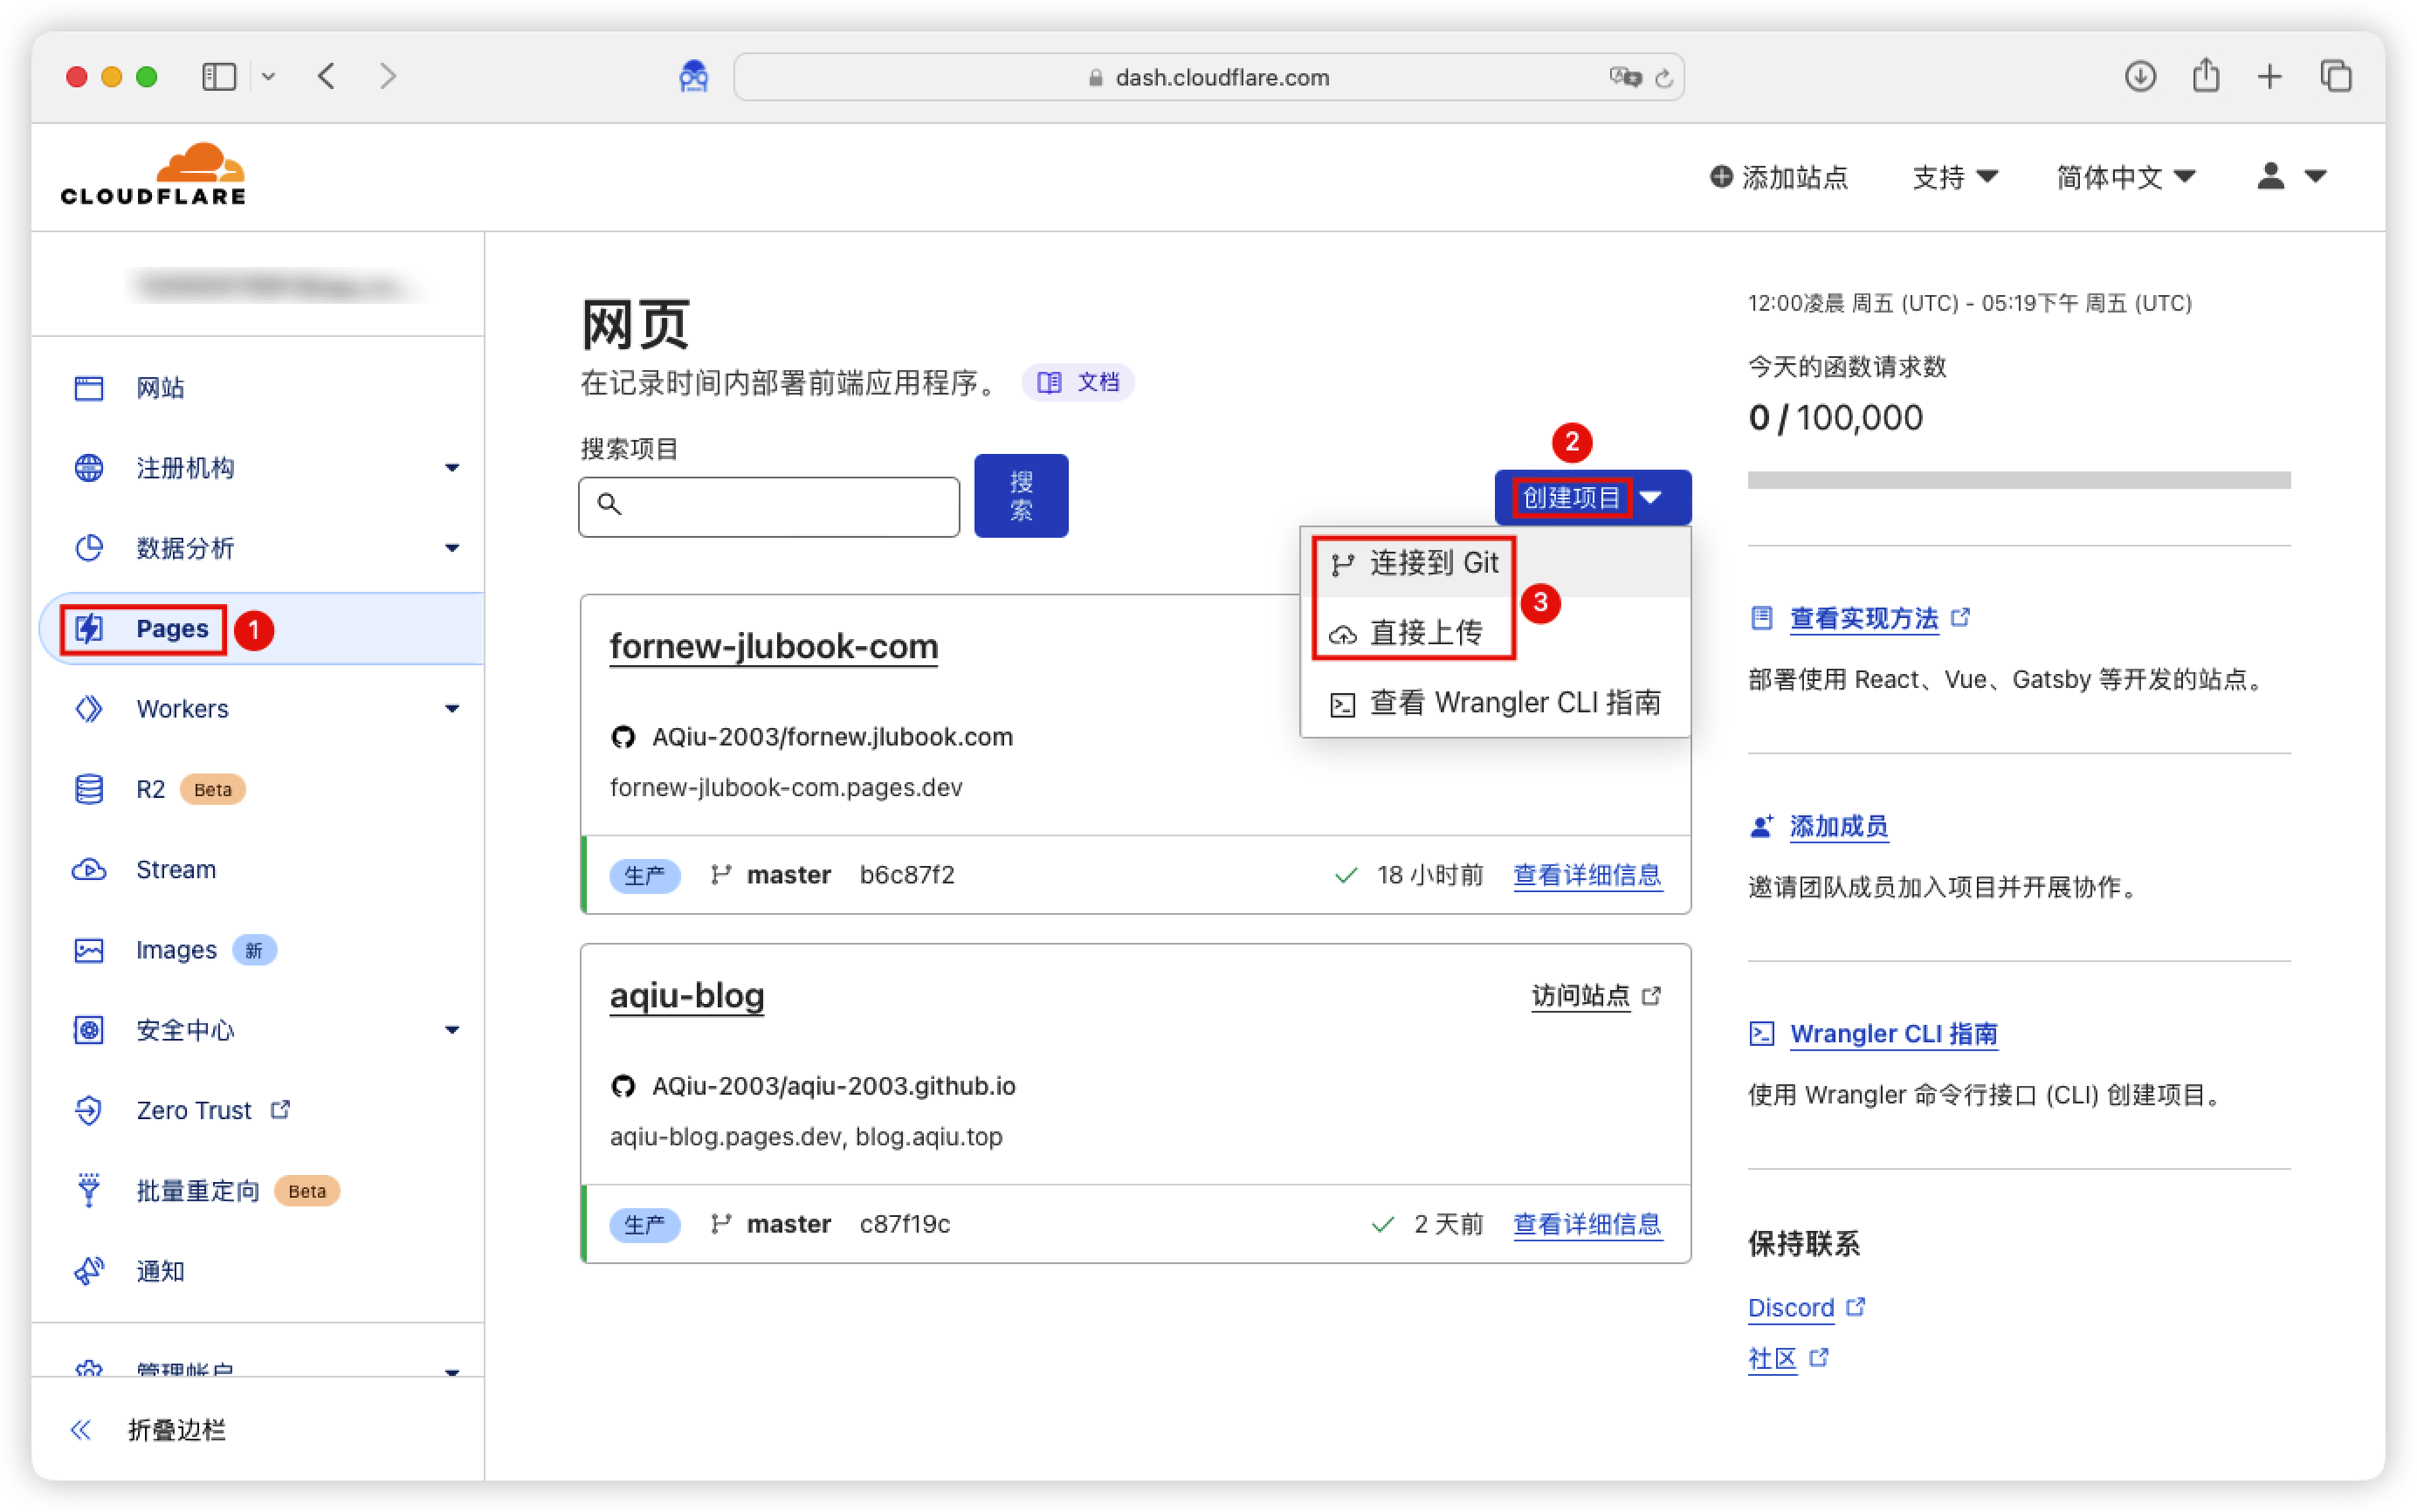Screen dimensions: 2417x1512
Task: Click the R2 storage icon
Action: click(89, 789)
